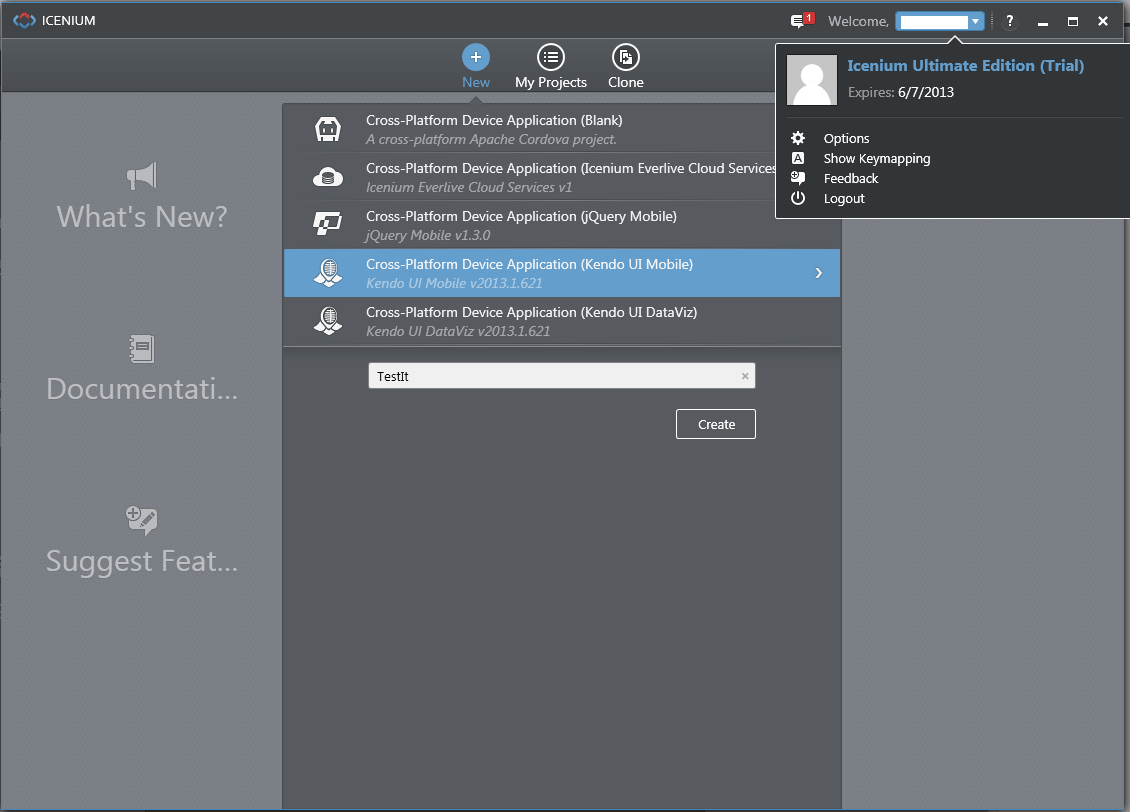
Task: Select the jQuery Mobile application template
Action: coord(562,225)
